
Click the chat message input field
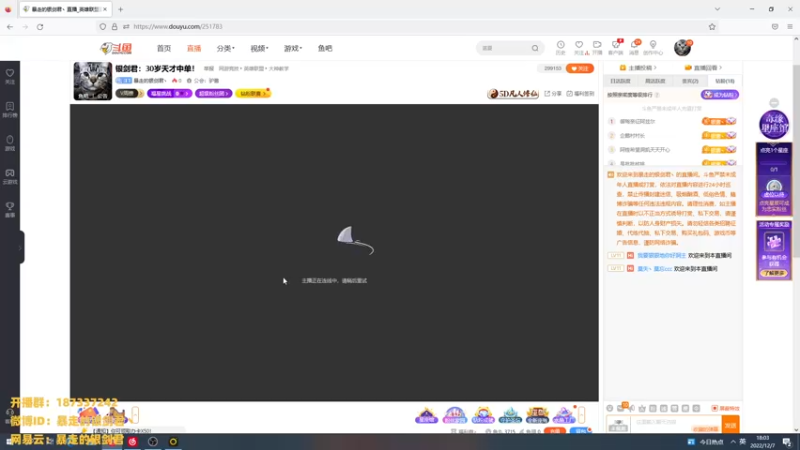coord(677,422)
